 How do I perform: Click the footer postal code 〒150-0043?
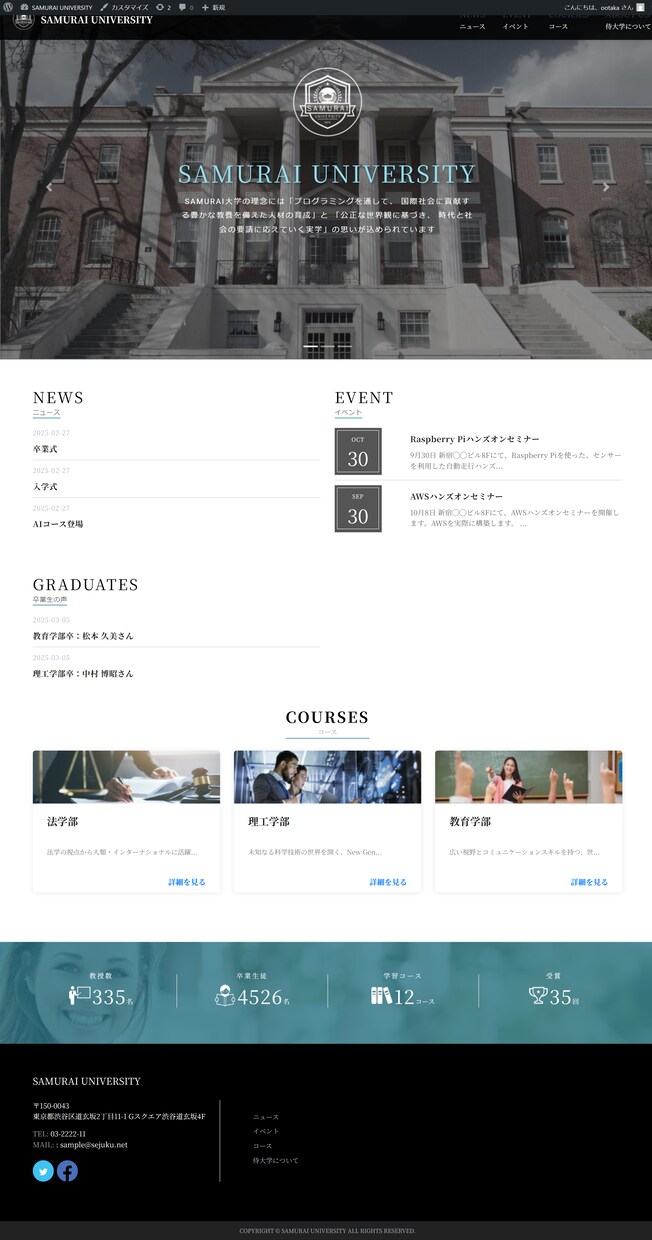[51, 1106]
